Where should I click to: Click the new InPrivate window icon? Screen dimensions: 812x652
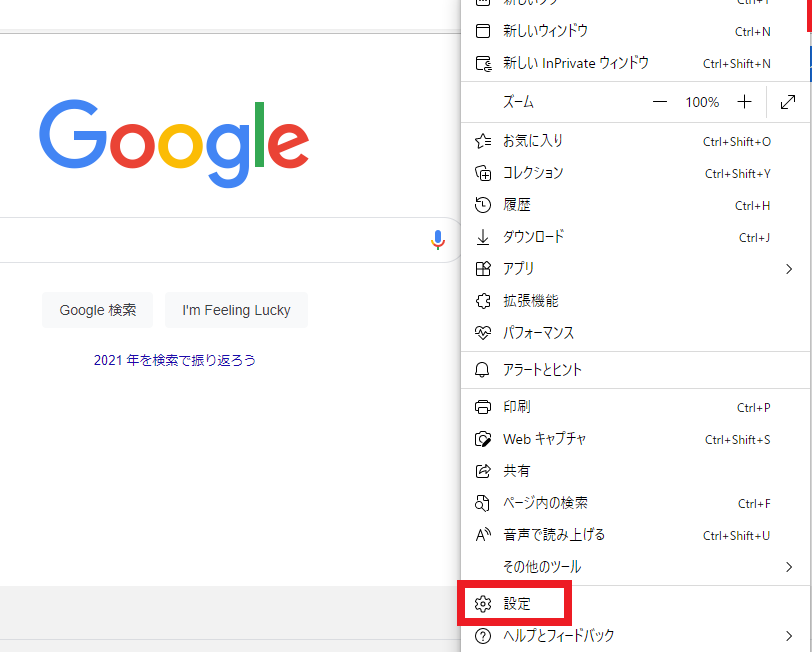(x=483, y=63)
